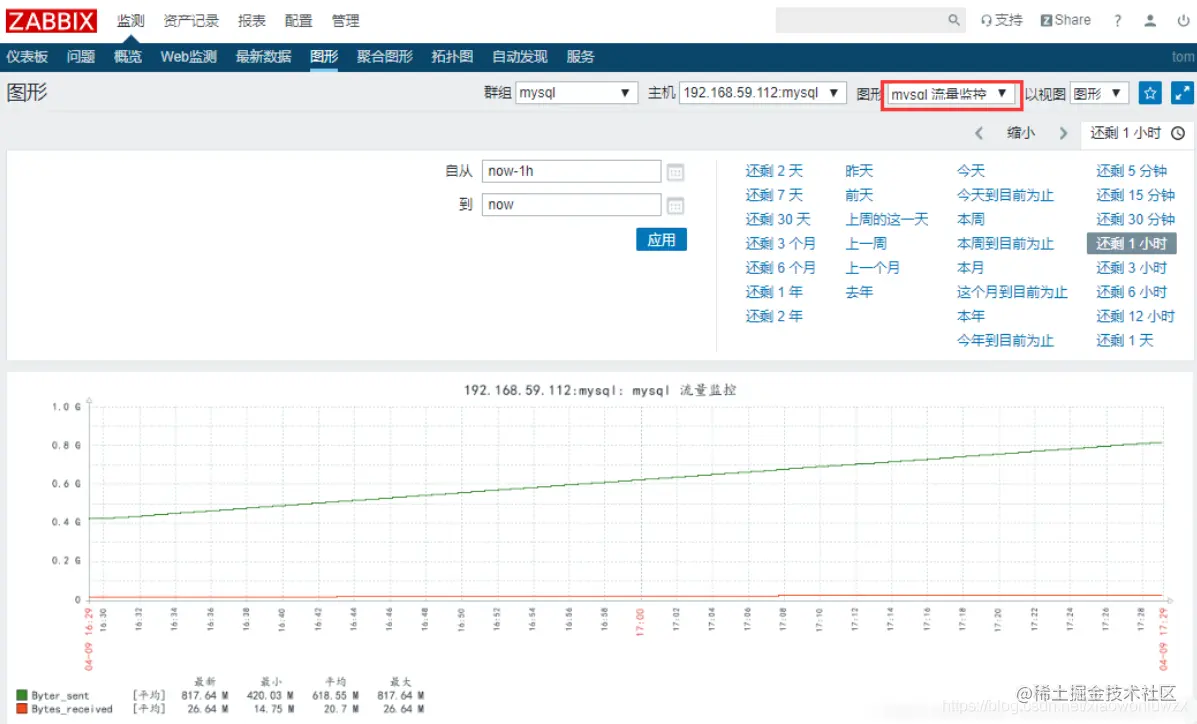Image resolution: width=1197 pixels, height=724 pixels.
Task: Select the 本周 range
Action: pyautogui.click(x=970, y=220)
